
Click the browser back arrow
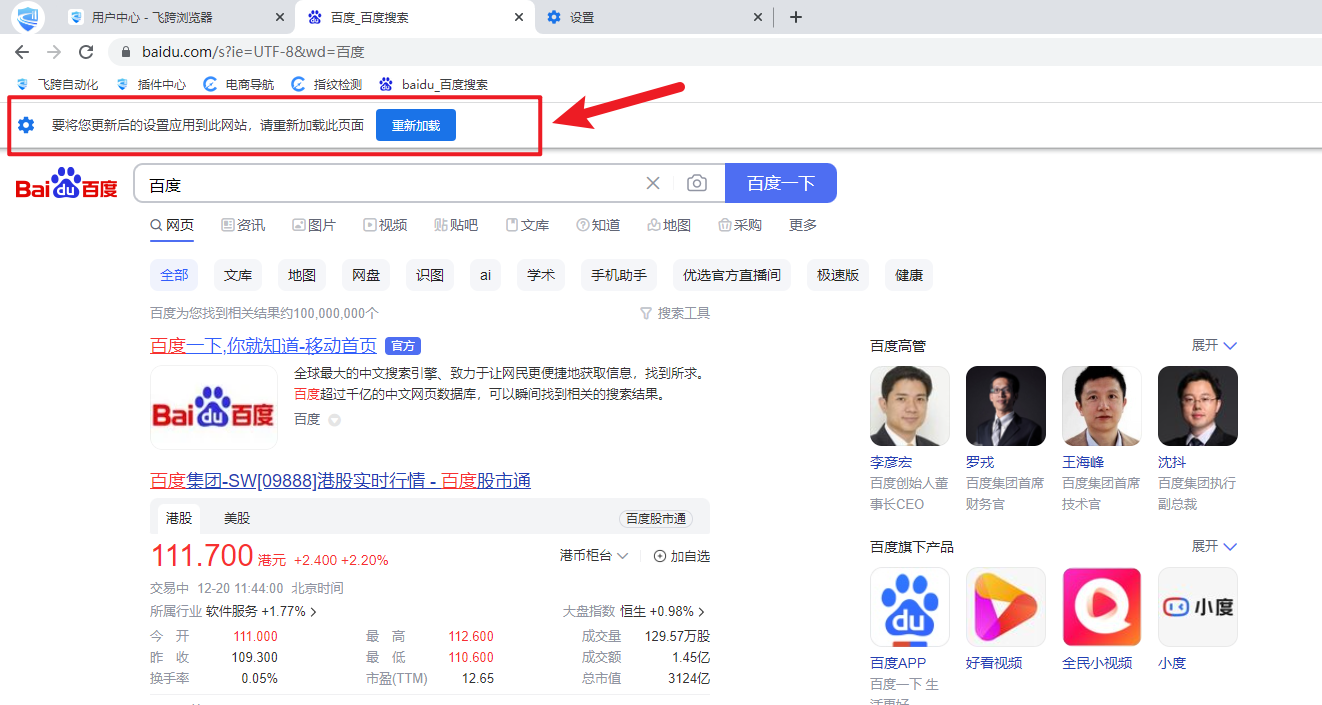coord(22,52)
